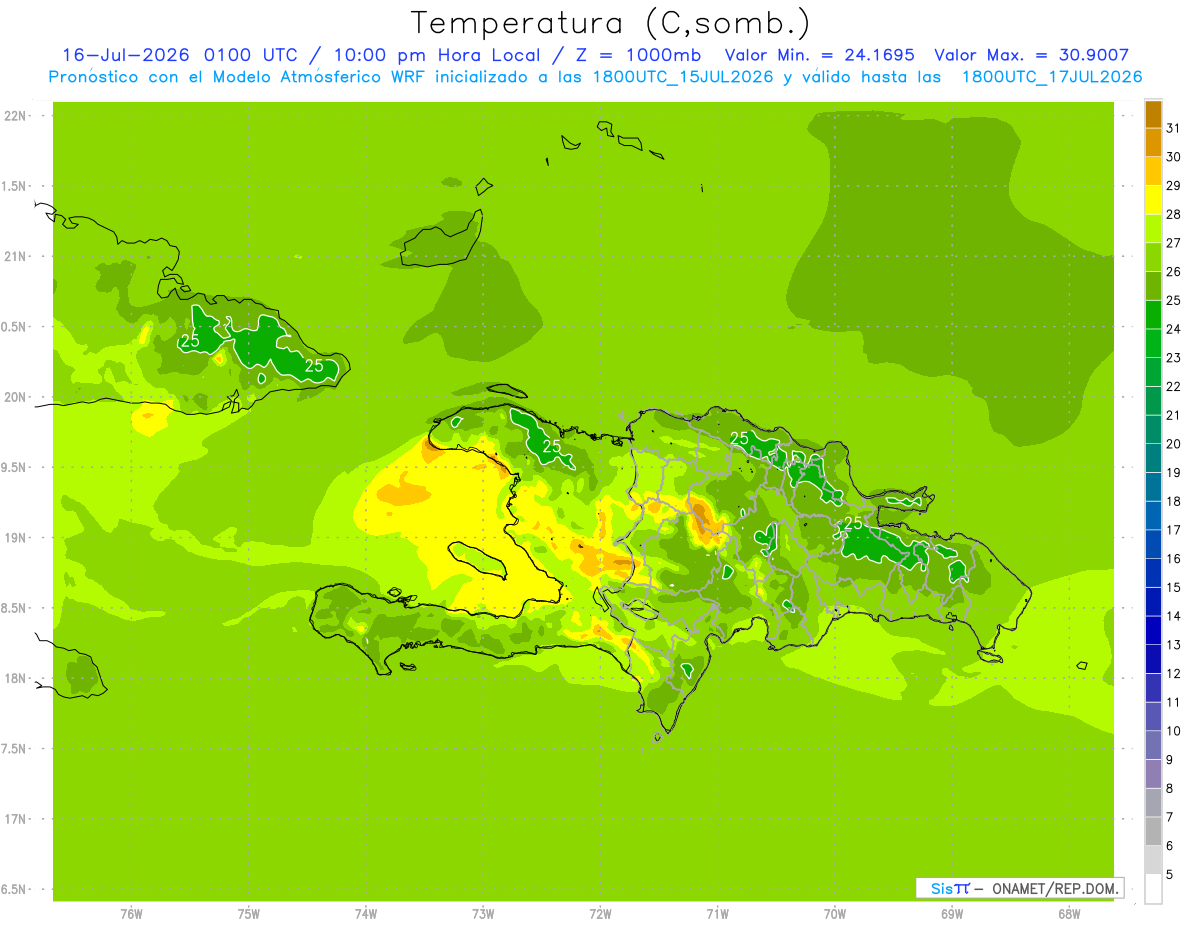Image resolution: width=1200 pixels, height=927 pixels.
Task: Click the '0100 UTC' time text
Action: [x=250, y=55]
